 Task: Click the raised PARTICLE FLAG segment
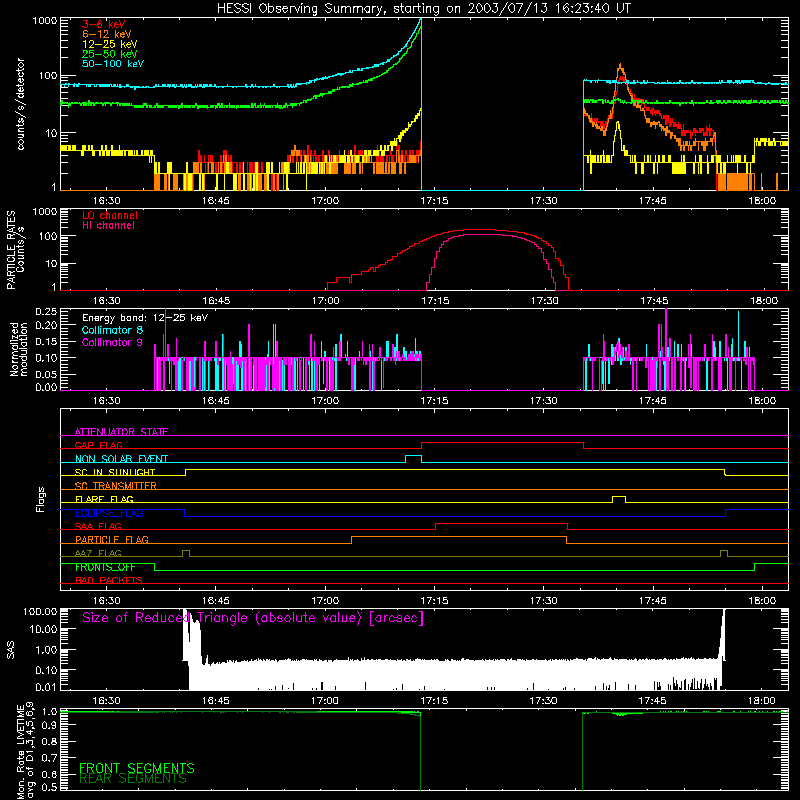pyautogui.click(x=459, y=537)
